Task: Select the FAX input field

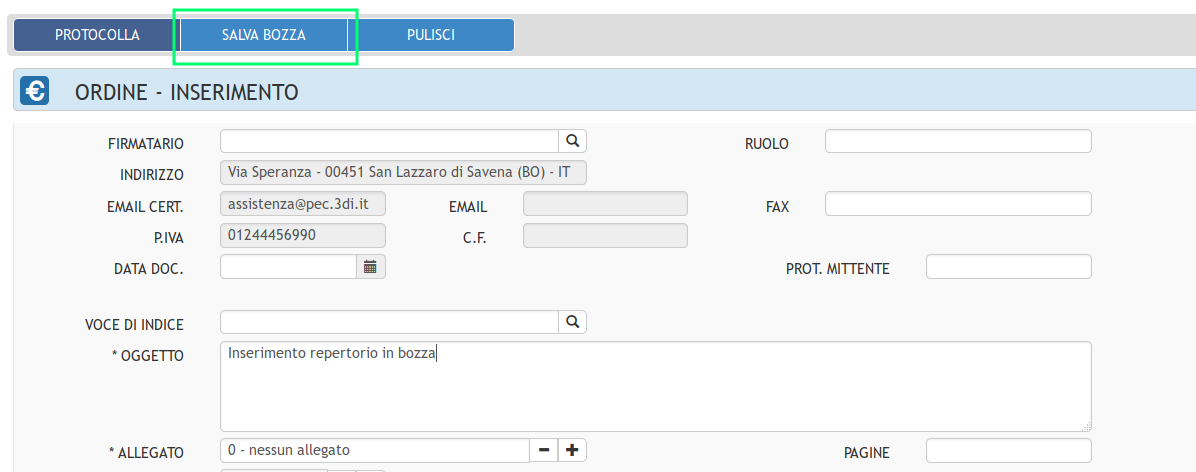Action: [957, 204]
